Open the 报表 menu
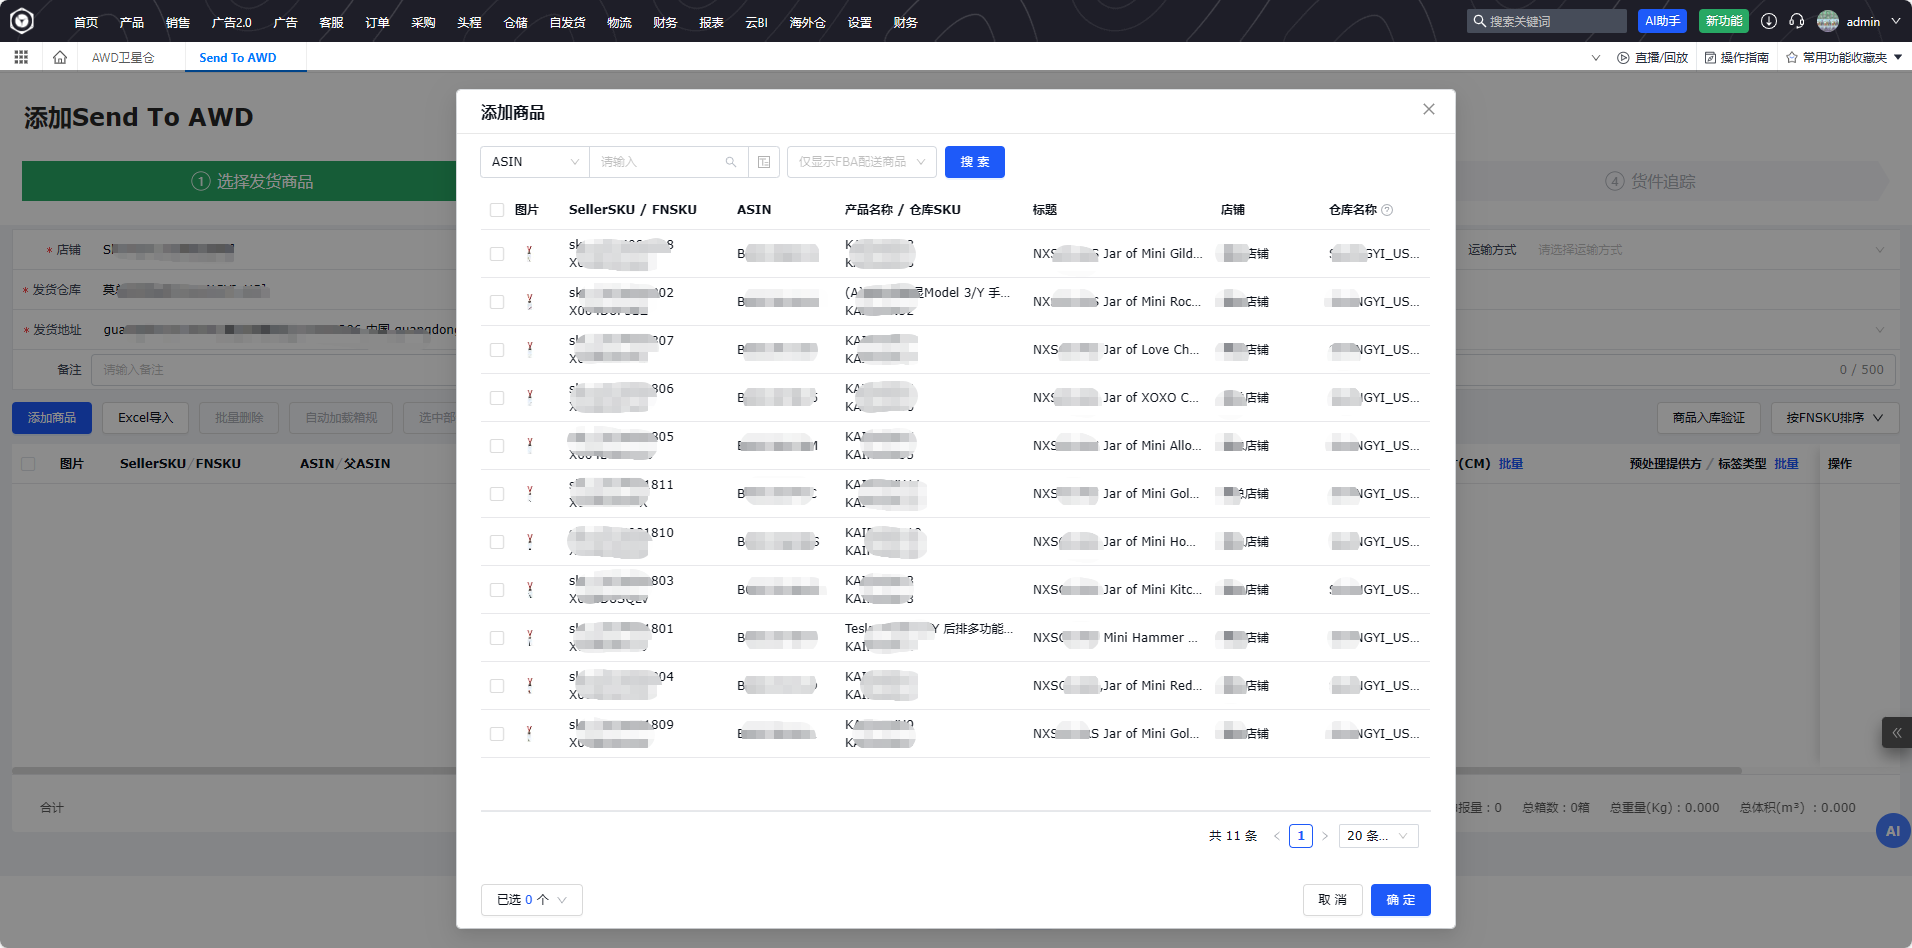This screenshot has height=948, width=1912. coord(711,22)
